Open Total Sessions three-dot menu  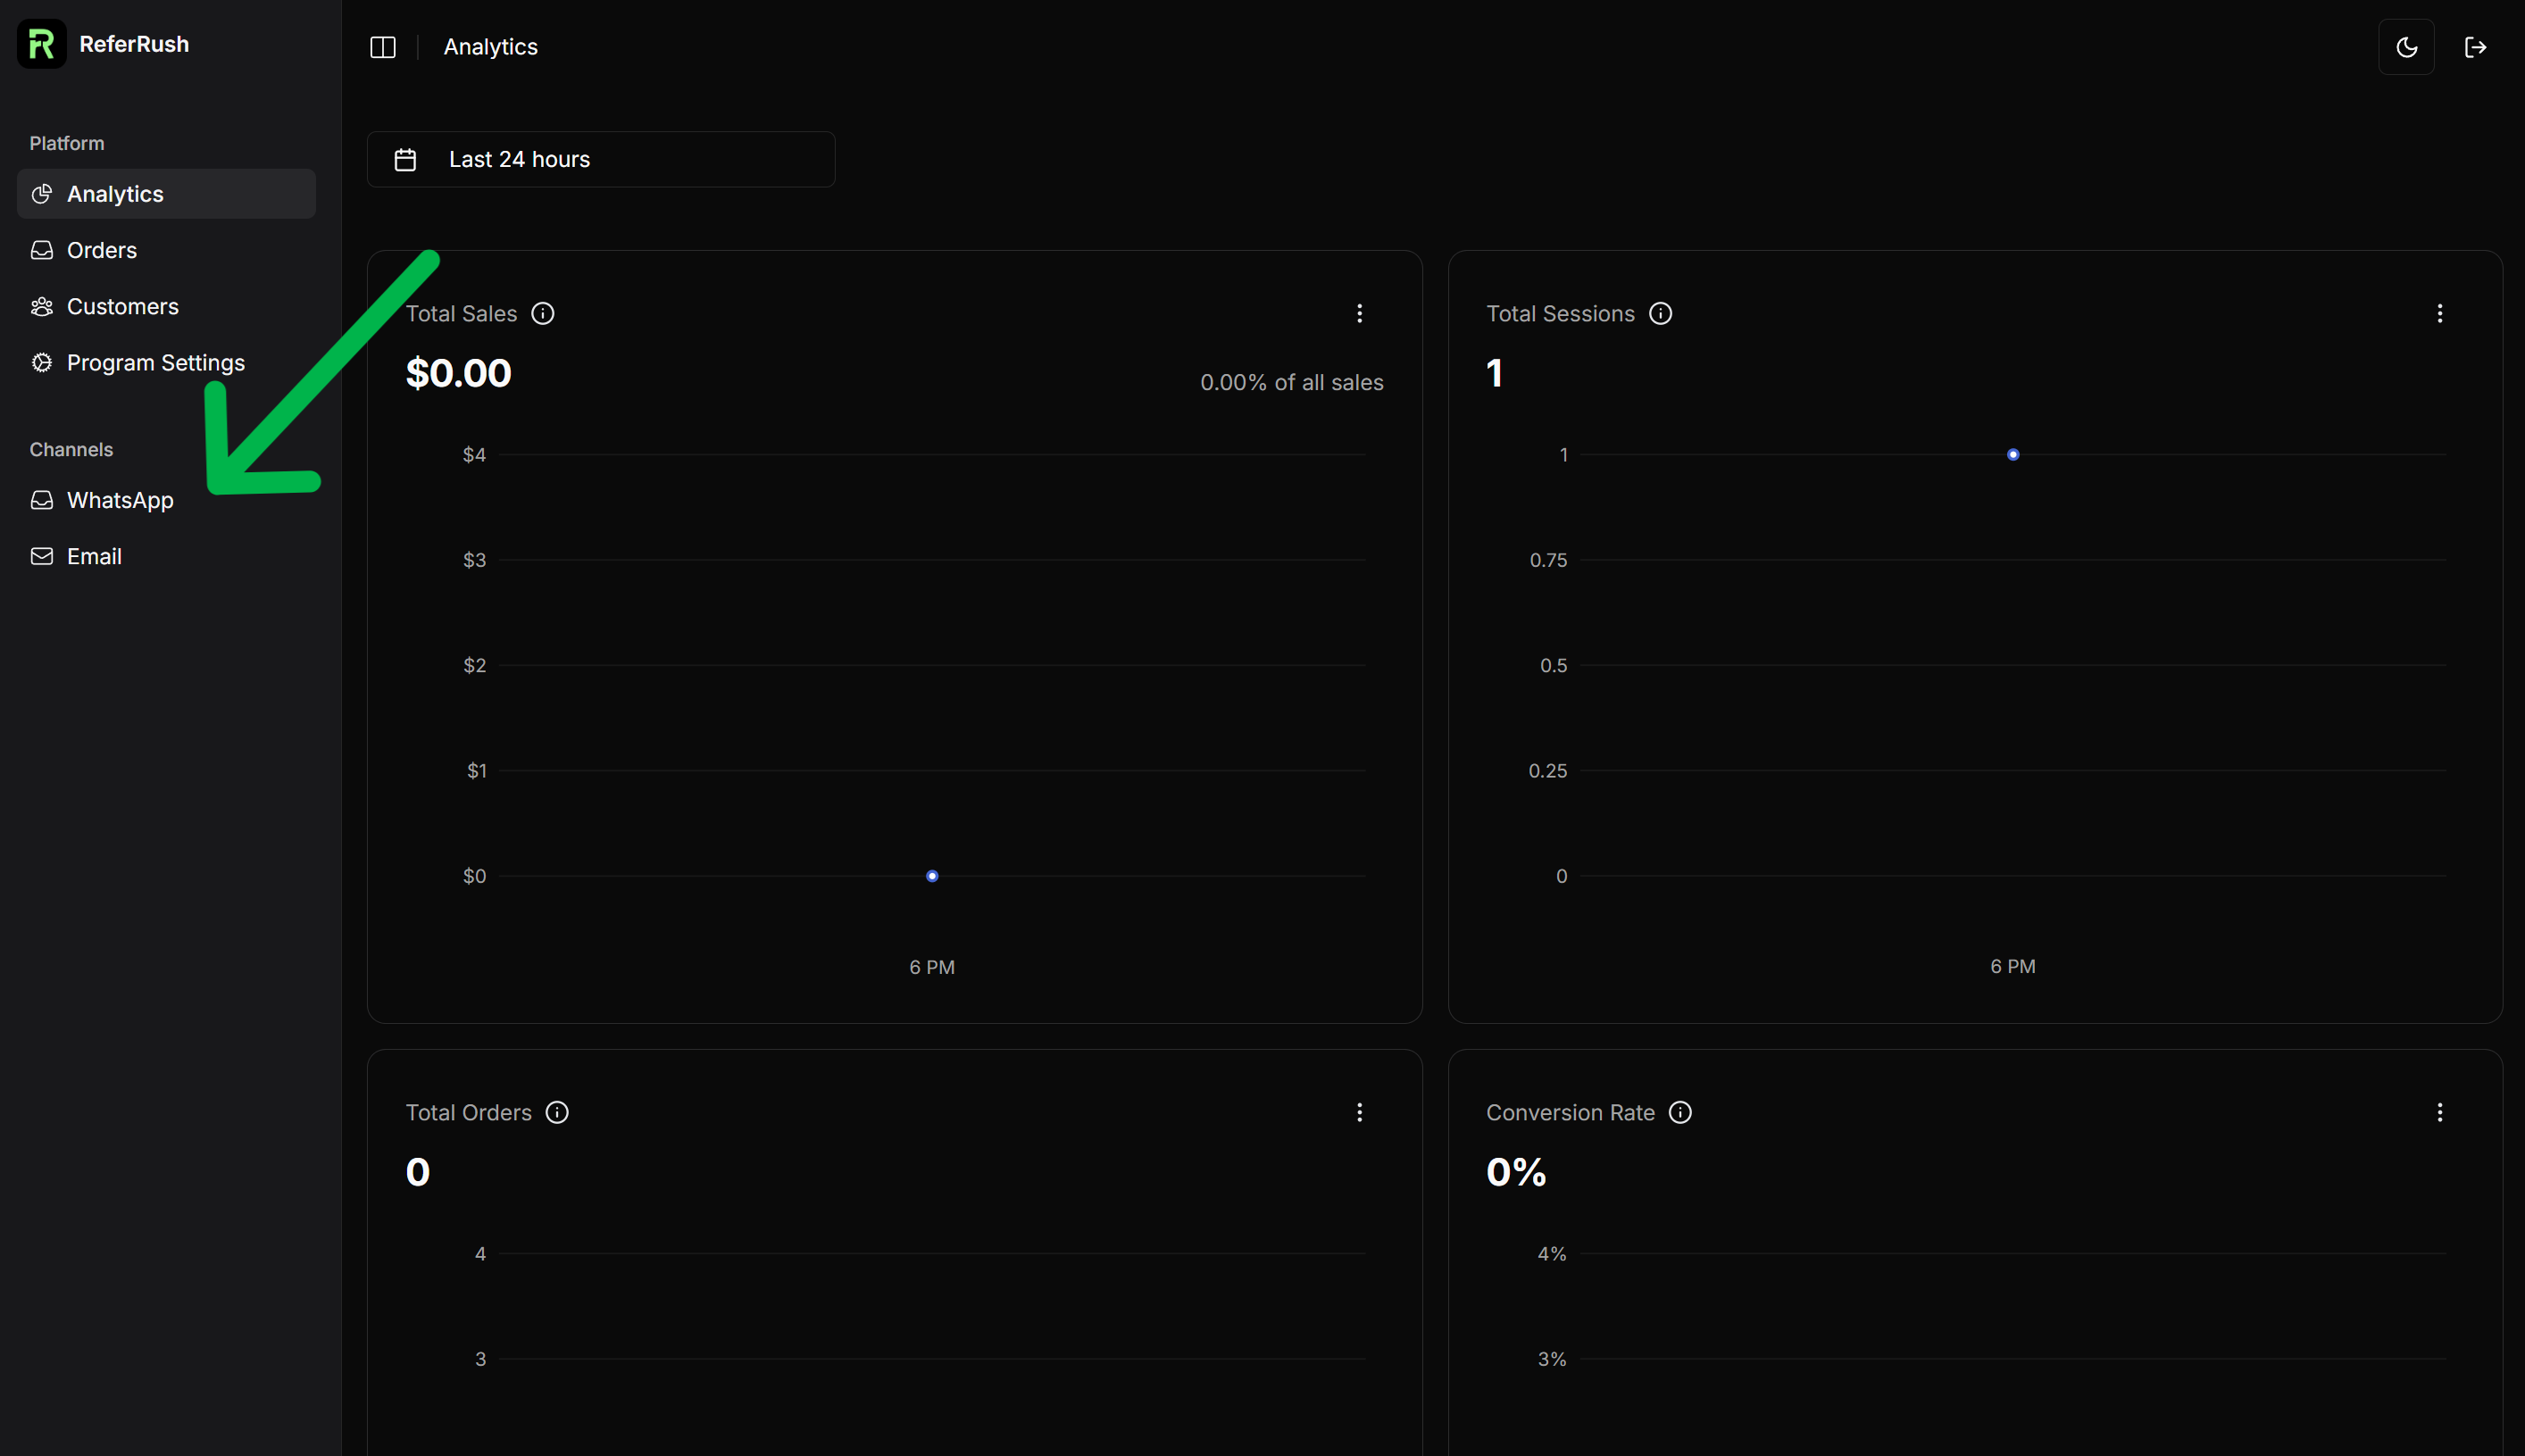tap(2439, 314)
